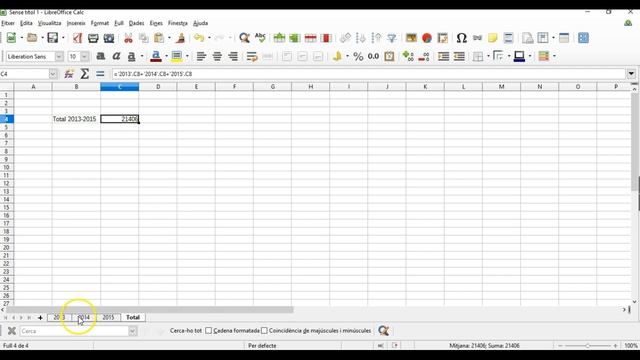
Task: Click the Cerca-ho tot button
Action: pos(186,330)
